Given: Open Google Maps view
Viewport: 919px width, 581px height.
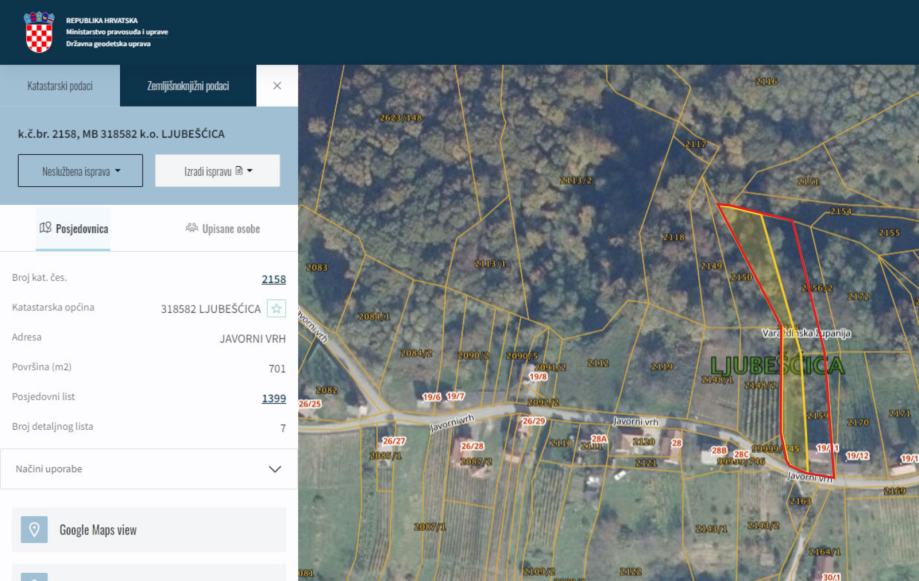Looking at the screenshot, I should pyautogui.click(x=149, y=530).
